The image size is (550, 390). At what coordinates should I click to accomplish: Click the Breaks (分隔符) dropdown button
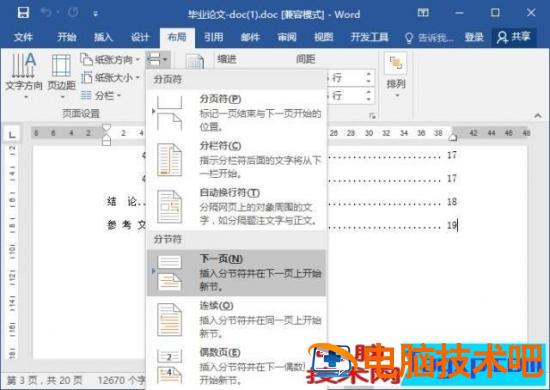158,60
